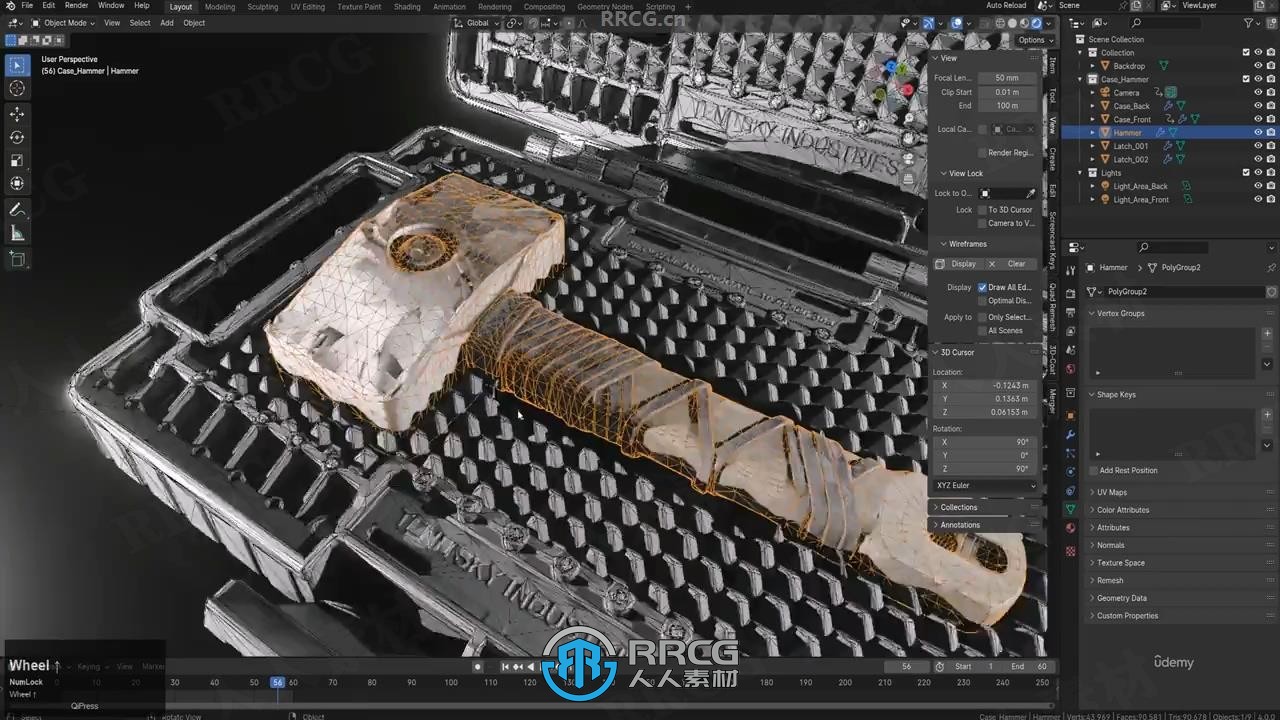Open the Tool properties tab

1070,268
